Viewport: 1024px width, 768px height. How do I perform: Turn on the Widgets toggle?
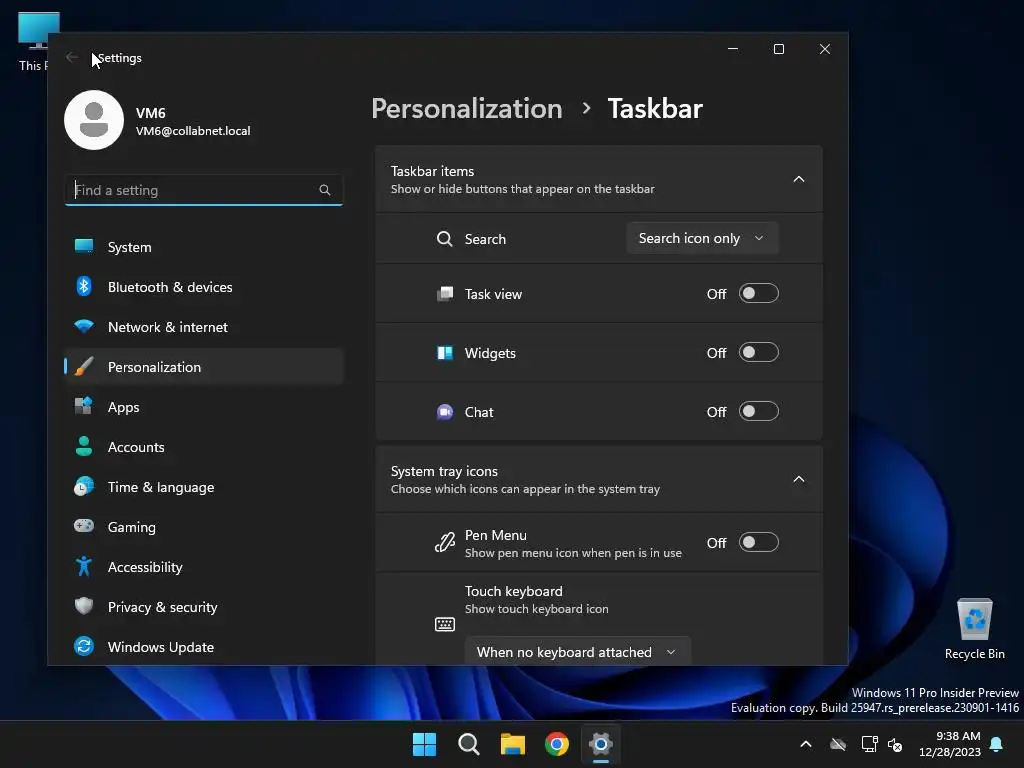coord(759,353)
